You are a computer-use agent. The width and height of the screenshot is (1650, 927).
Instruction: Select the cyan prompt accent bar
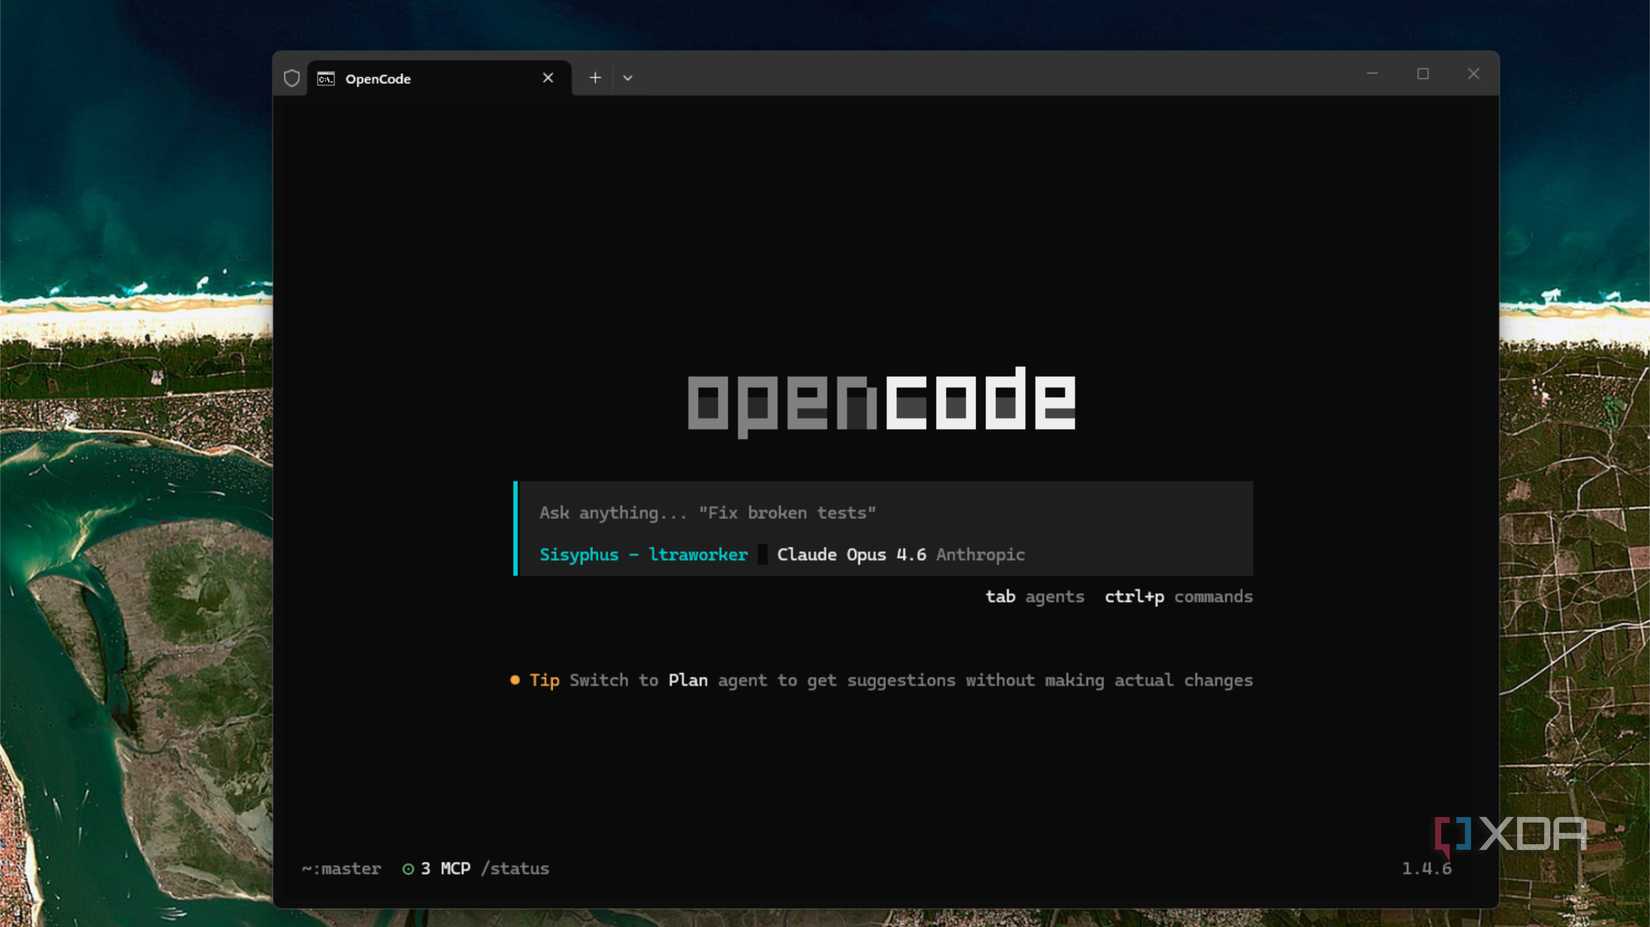click(517, 528)
